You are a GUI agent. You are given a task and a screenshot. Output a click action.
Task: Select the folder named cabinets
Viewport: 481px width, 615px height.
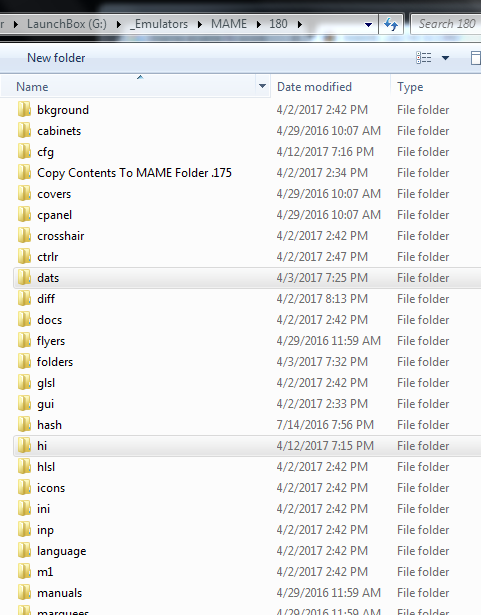59,131
